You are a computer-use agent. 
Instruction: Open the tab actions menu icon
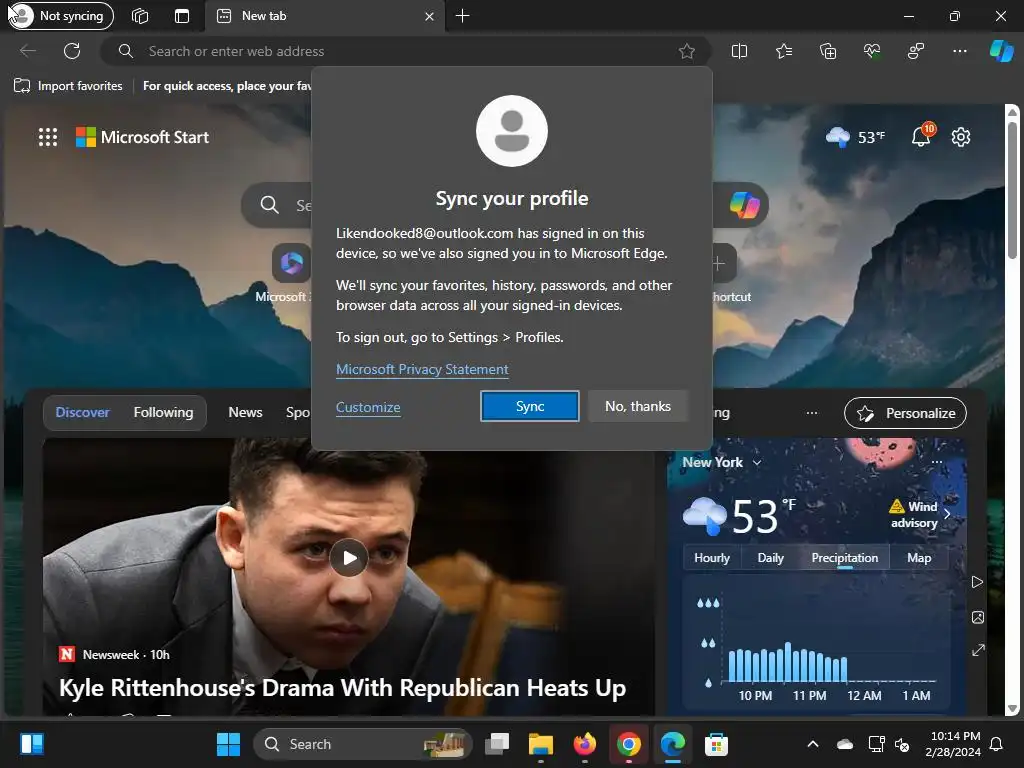(x=182, y=16)
